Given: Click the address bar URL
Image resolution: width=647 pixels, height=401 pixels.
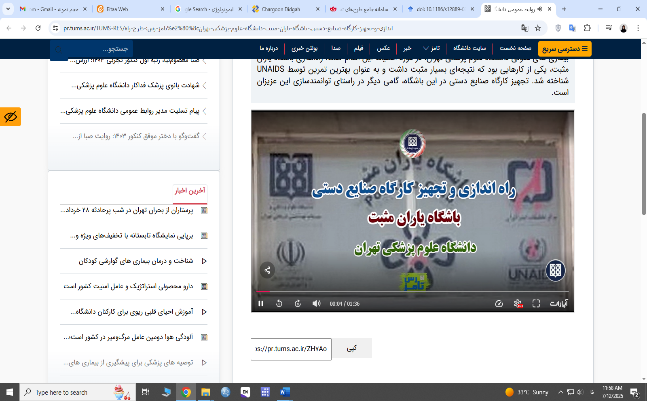Looking at the screenshot, I should point(228,28).
